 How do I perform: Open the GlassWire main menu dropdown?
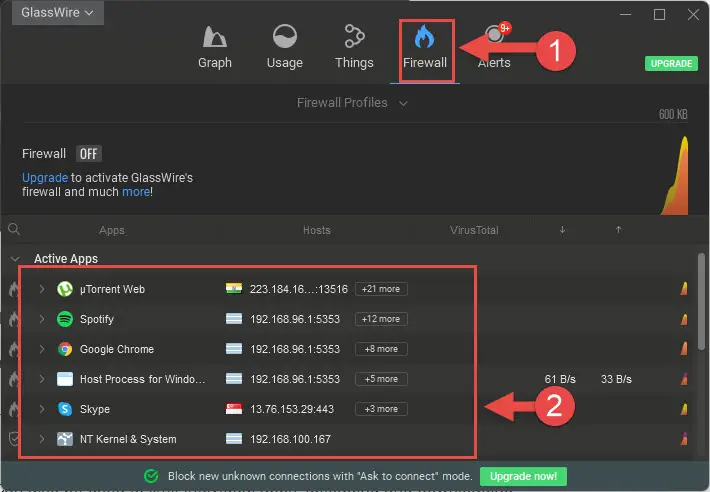(x=58, y=13)
